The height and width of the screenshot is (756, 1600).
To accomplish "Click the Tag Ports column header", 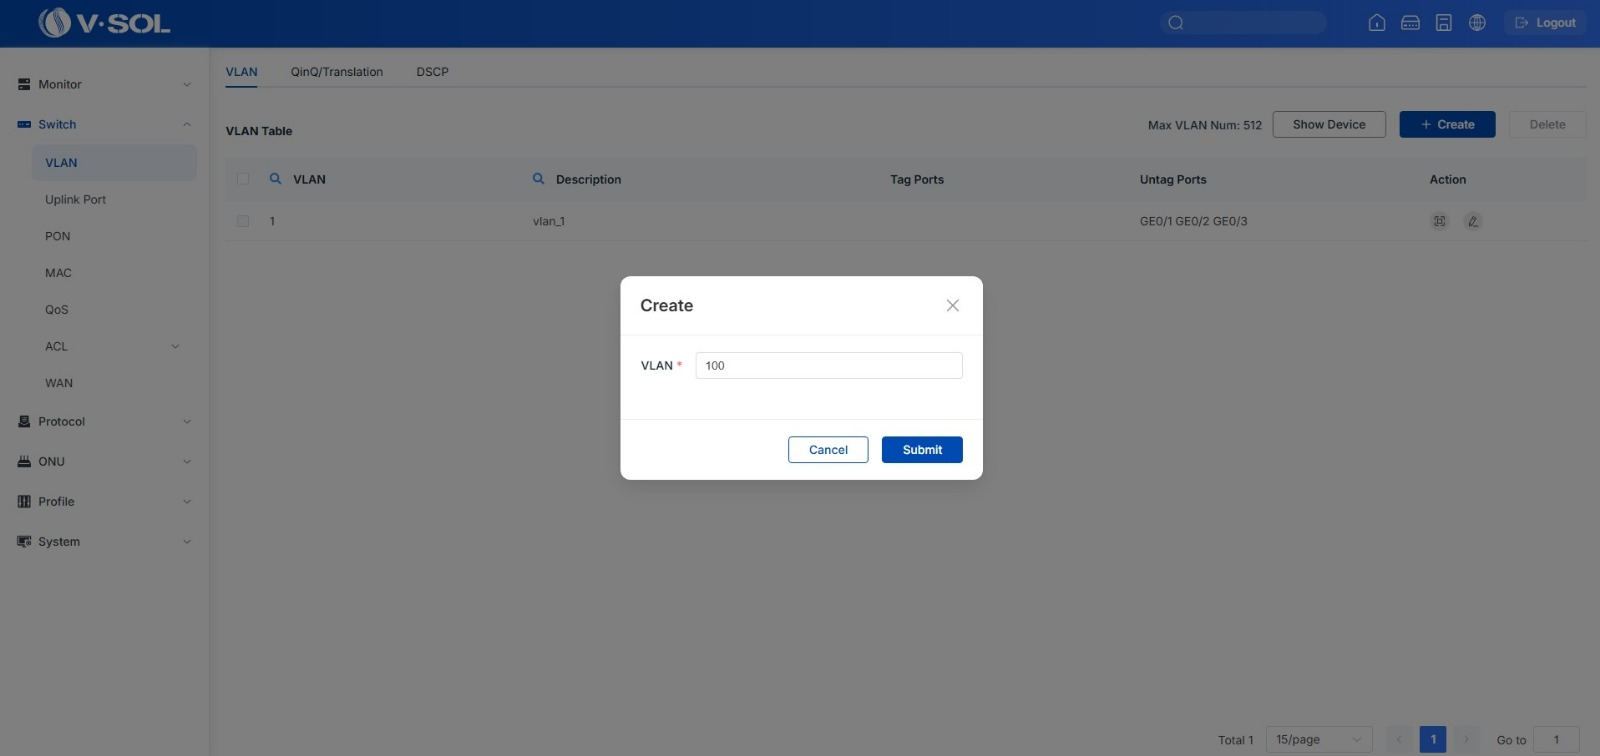I will click(917, 180).
